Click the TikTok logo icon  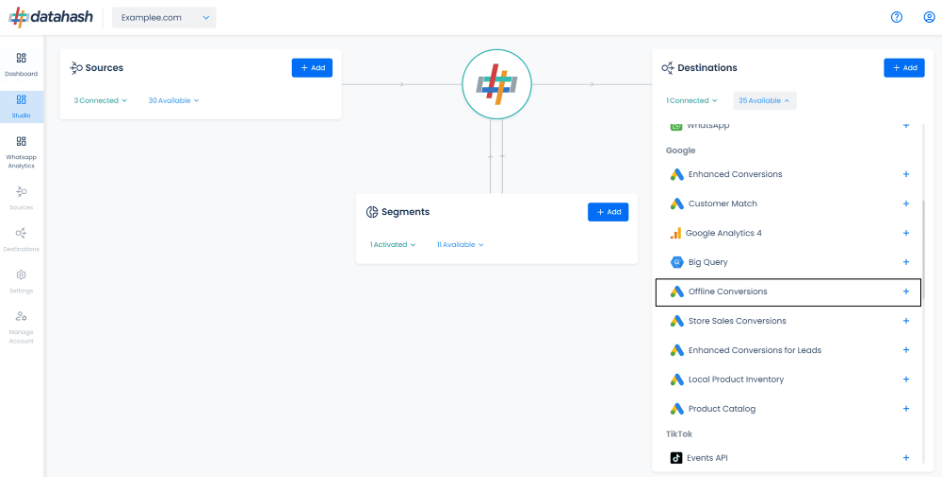click(x=676, y=458)
